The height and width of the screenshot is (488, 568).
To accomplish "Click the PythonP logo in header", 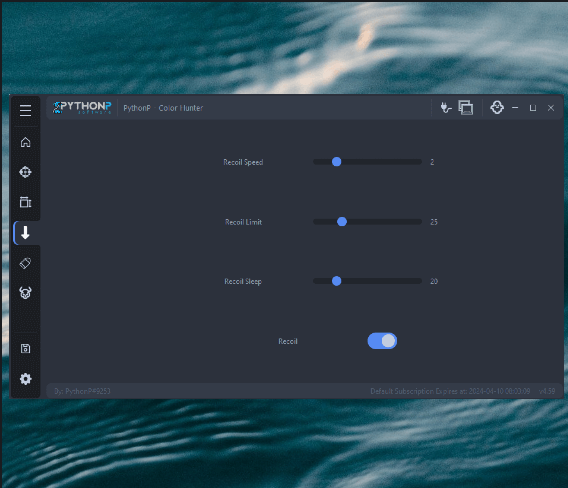I will click(82, 108).
